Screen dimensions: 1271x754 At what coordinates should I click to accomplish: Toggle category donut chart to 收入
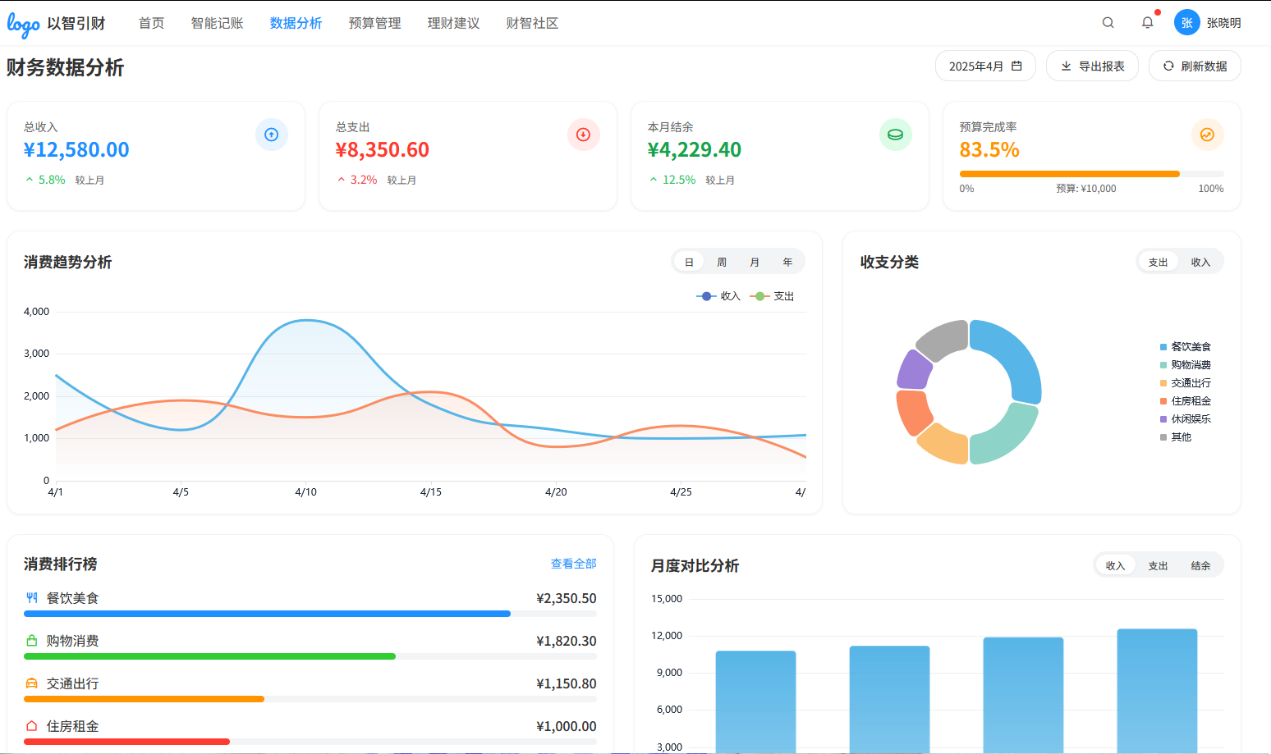[x=1200, y=262]
